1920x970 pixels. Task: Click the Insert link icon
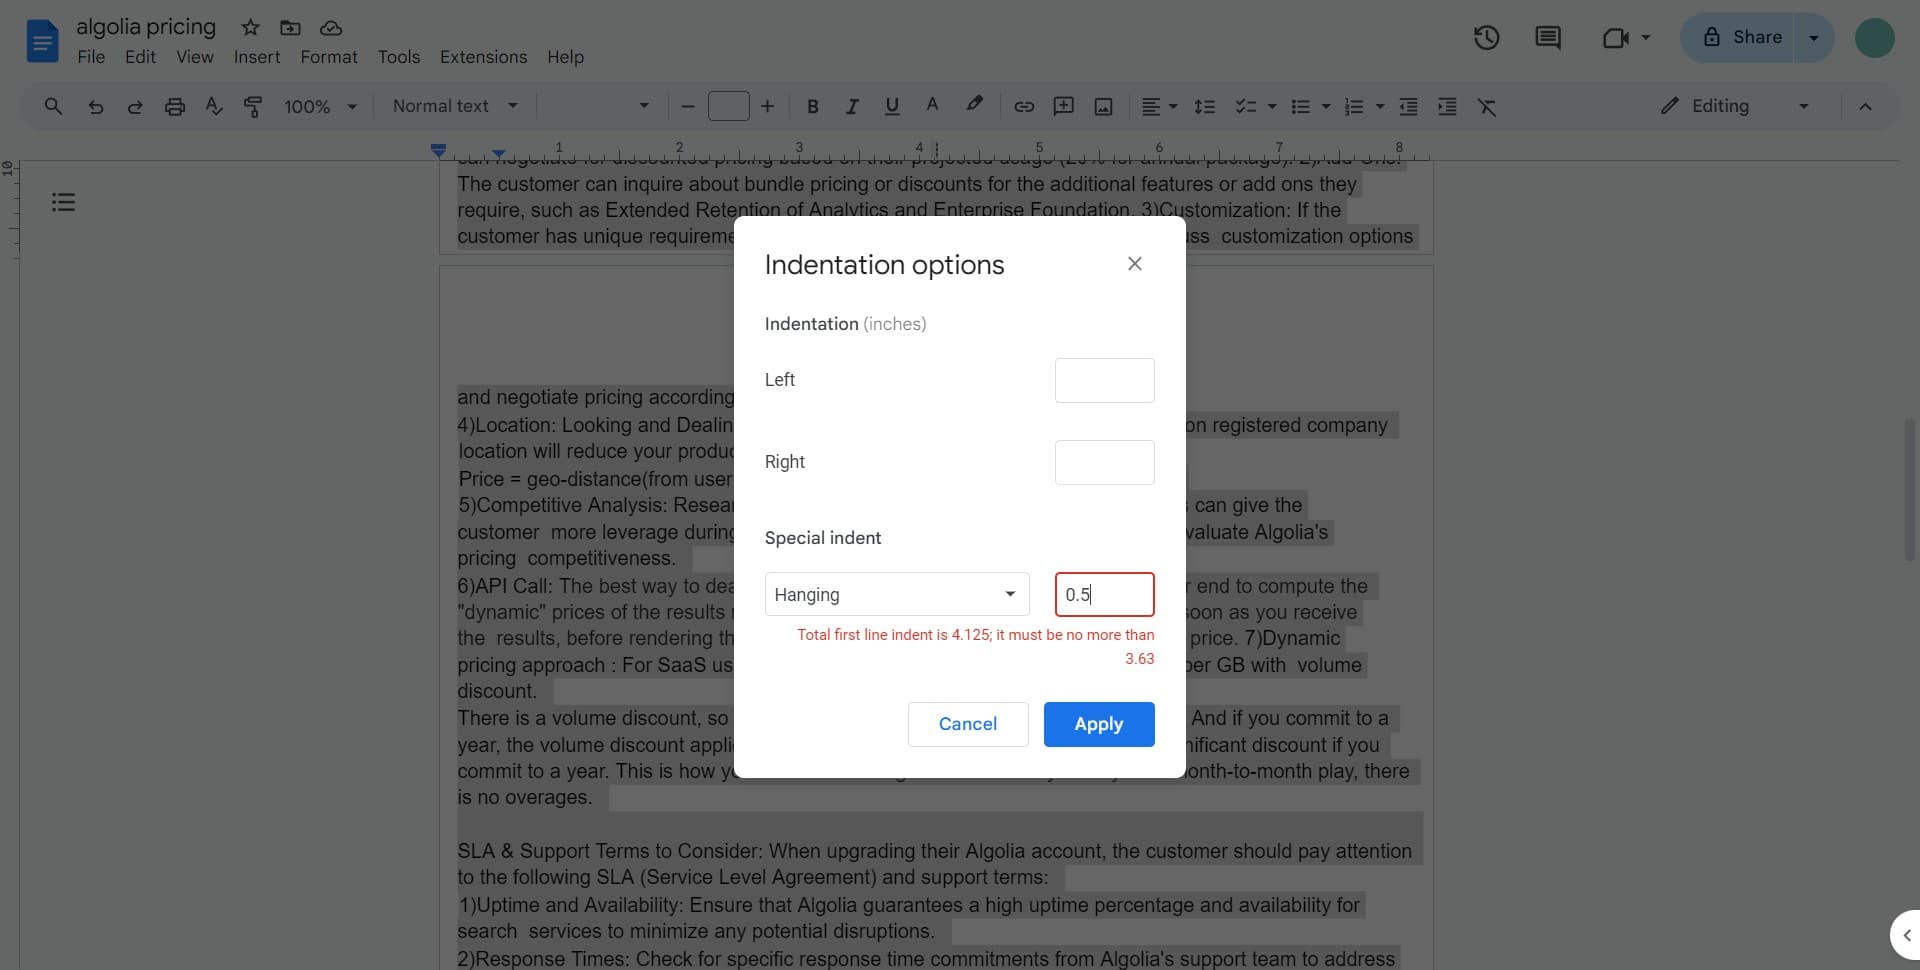coord(1023,106)
